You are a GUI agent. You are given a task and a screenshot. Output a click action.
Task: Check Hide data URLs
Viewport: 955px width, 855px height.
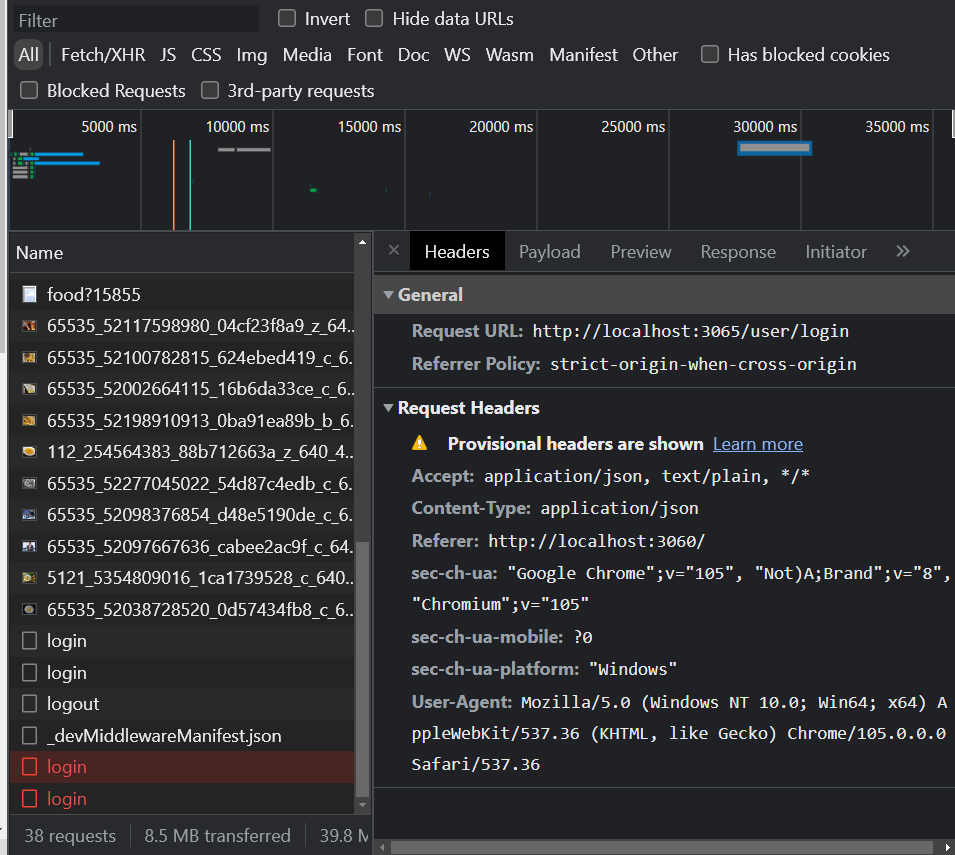(x=374, y=18)
